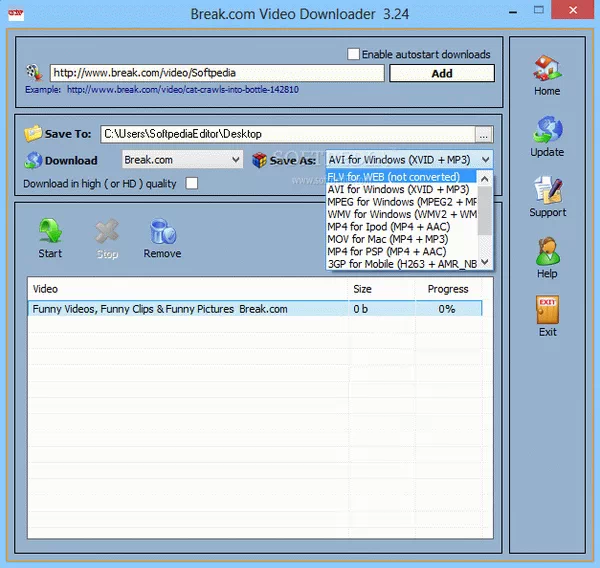
Task: Click the film reel icon beside URL
Action: click(x=34, y=72)
